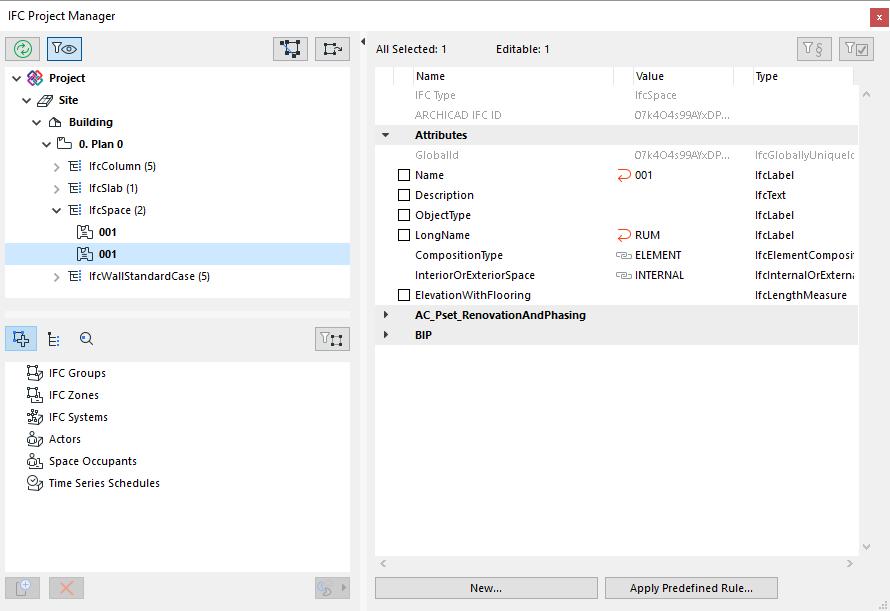Select the highlighted second 001 space item
Screen dimensions: 890x611
(x=177, y=254)
